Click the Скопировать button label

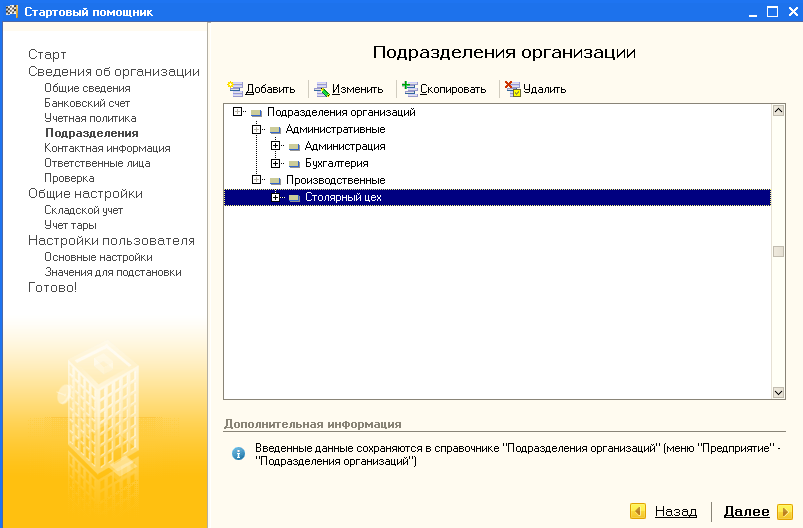[x=453, y=89]
